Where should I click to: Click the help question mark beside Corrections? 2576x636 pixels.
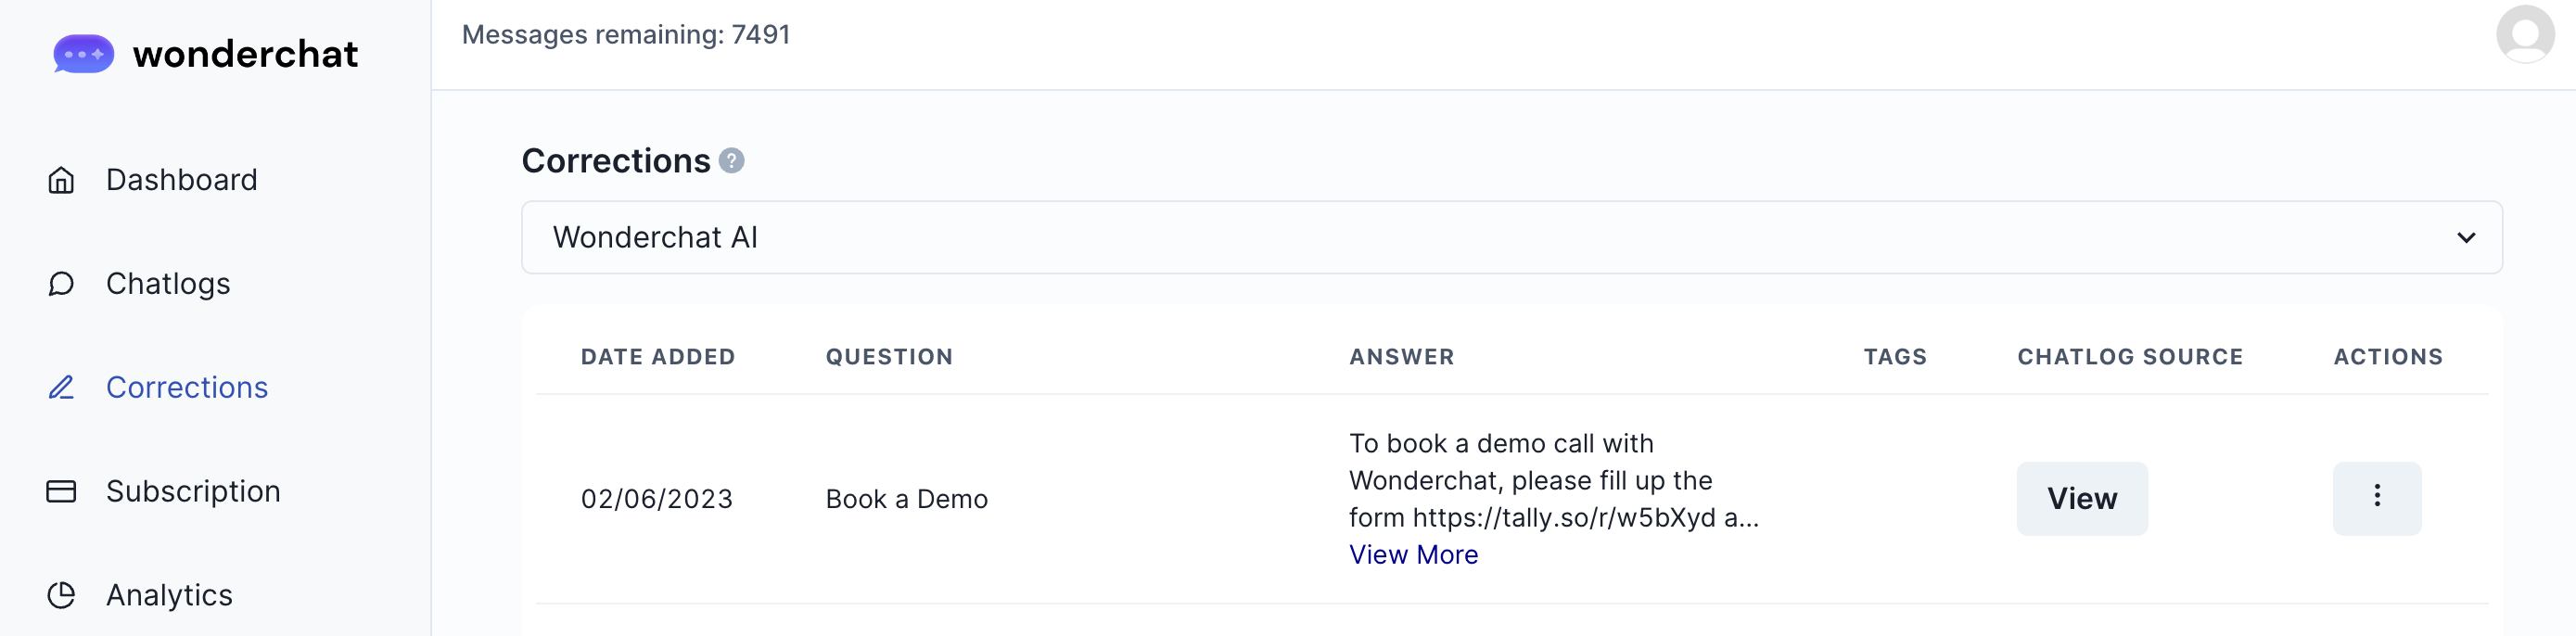pos(732,161)
